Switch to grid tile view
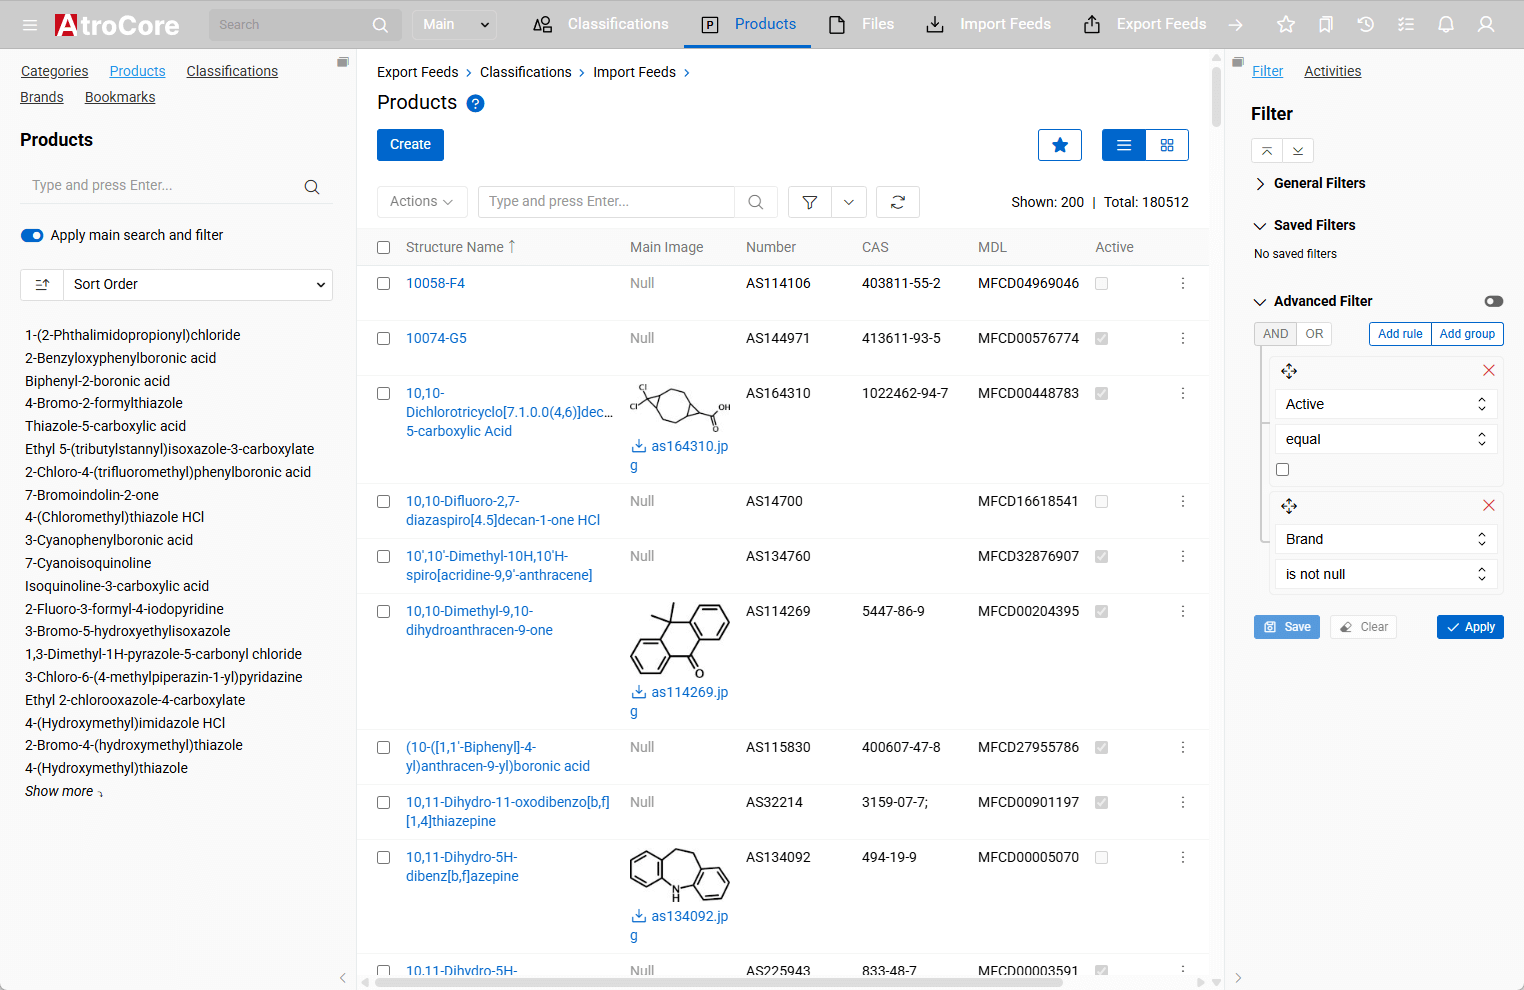The width and height of the screenshot is (1524, 990). pos(1167,145)
